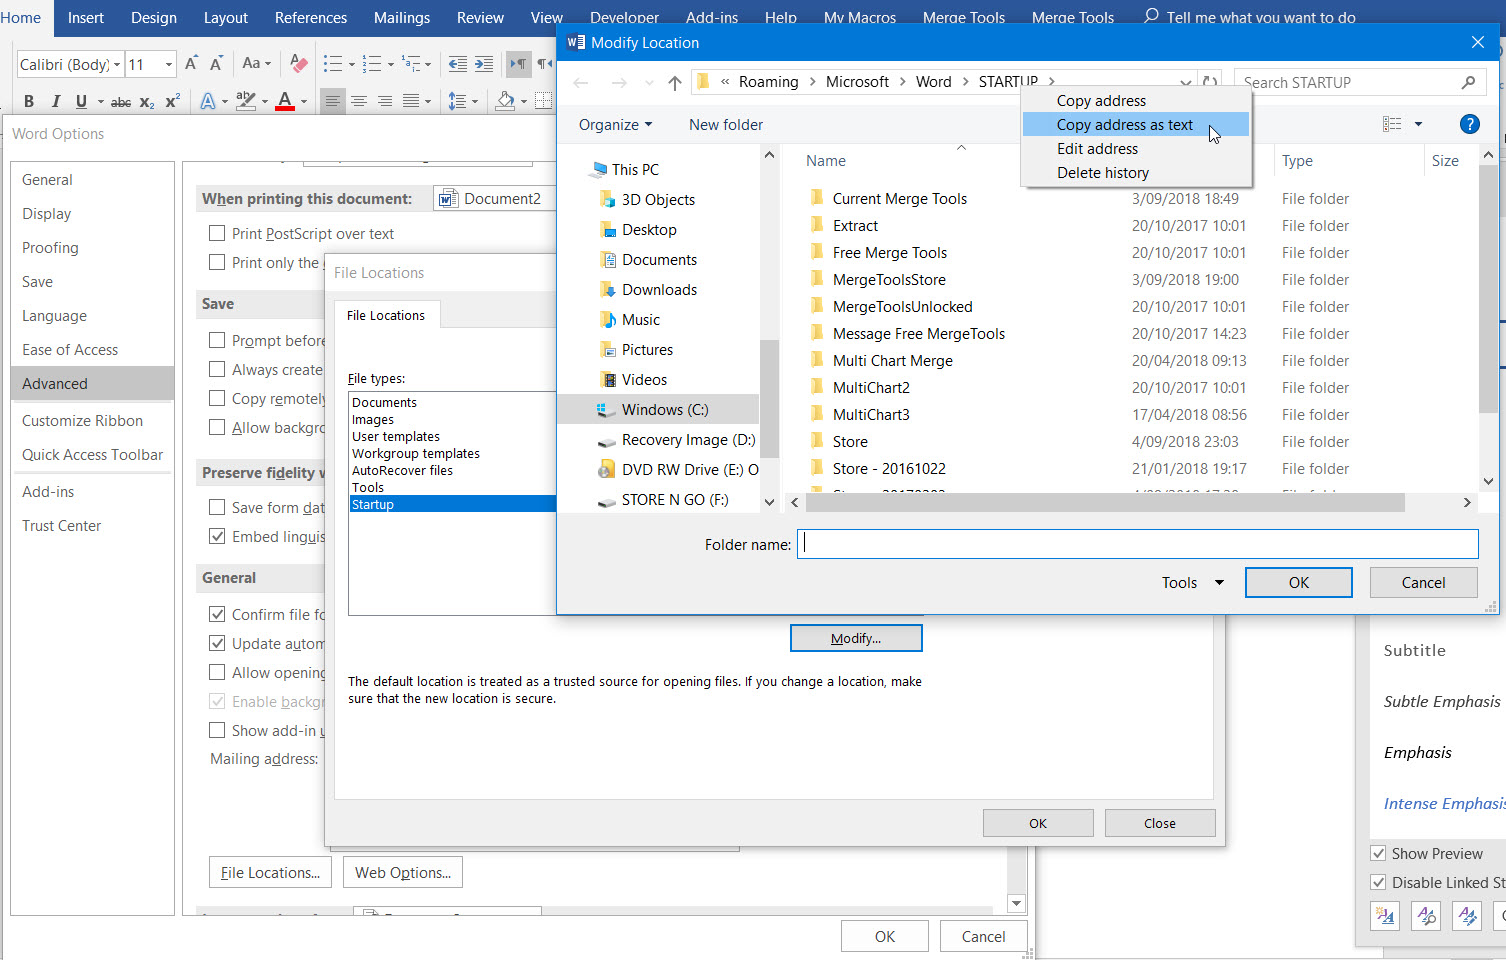
Task: Click the text highlight color button
Action: pyautogui.click(x=246, y=101)
